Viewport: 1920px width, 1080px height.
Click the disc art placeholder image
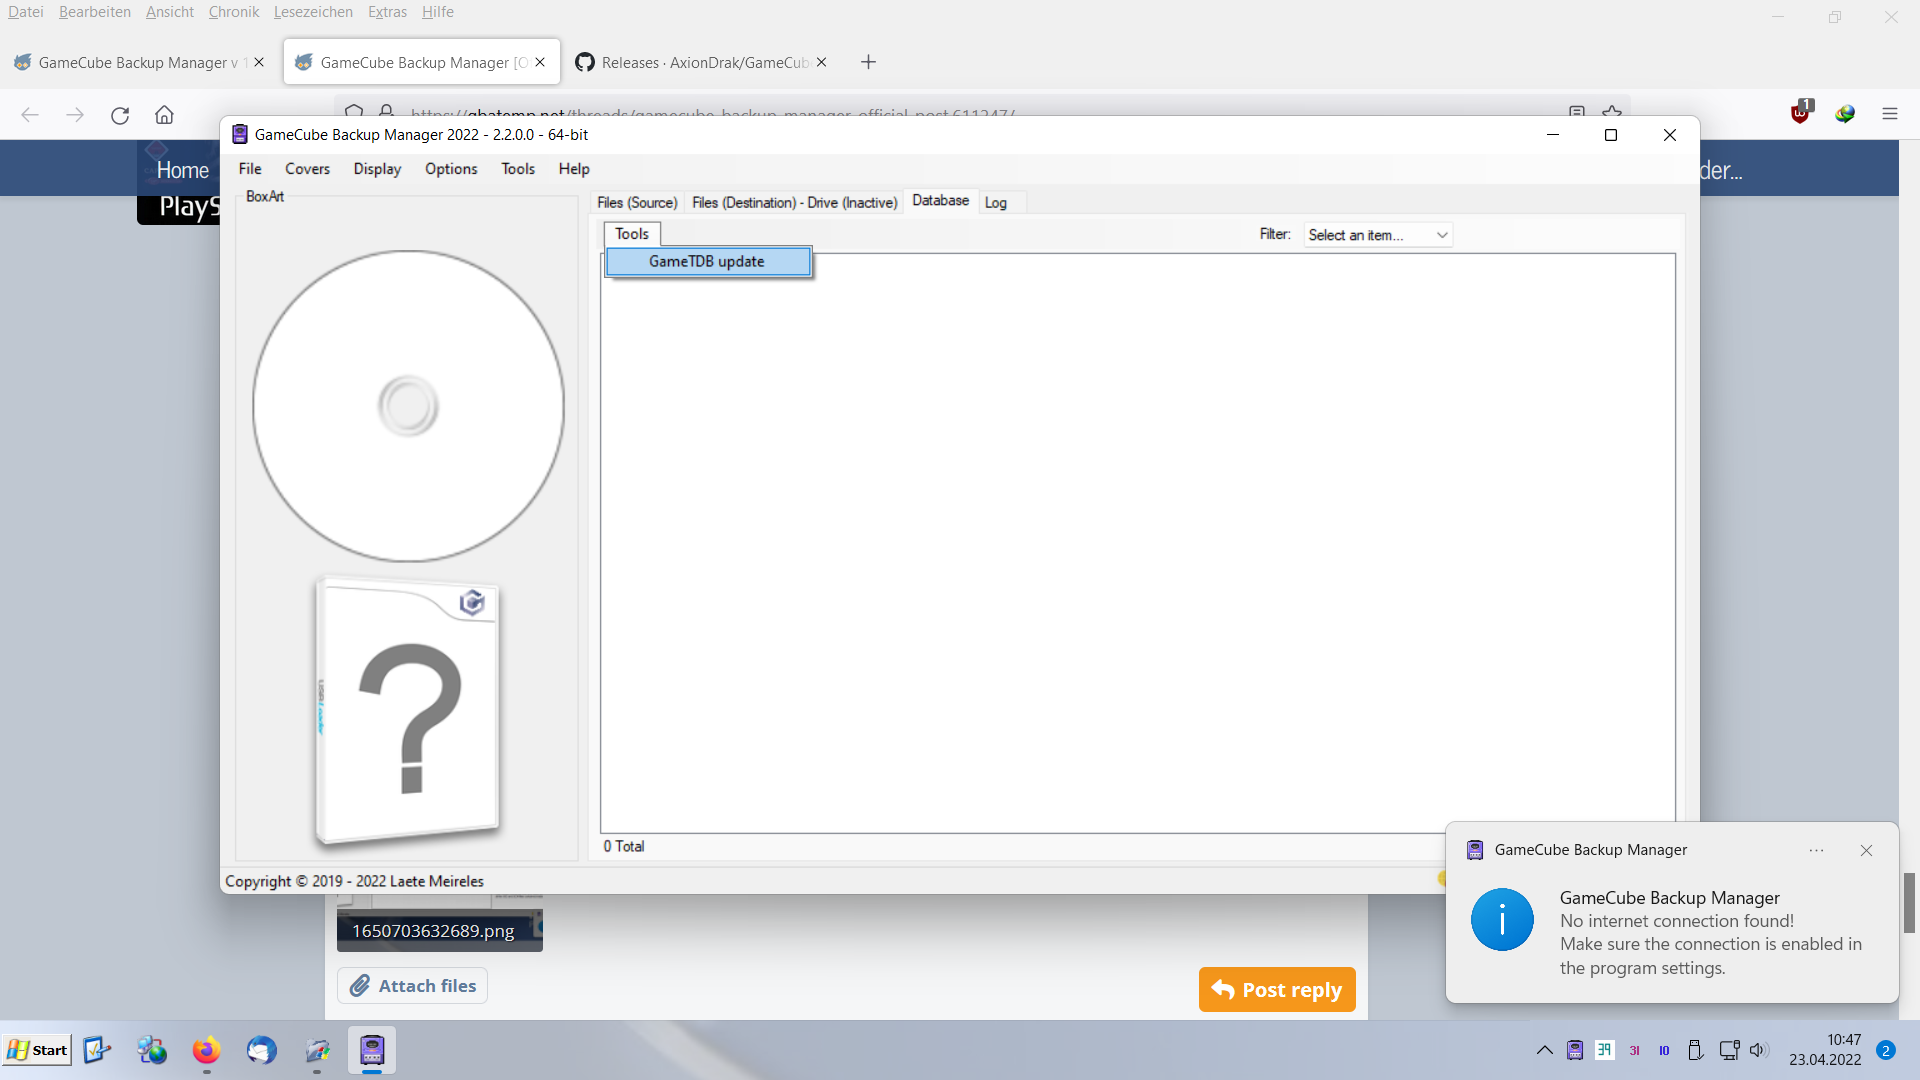[x=408, y=406]
